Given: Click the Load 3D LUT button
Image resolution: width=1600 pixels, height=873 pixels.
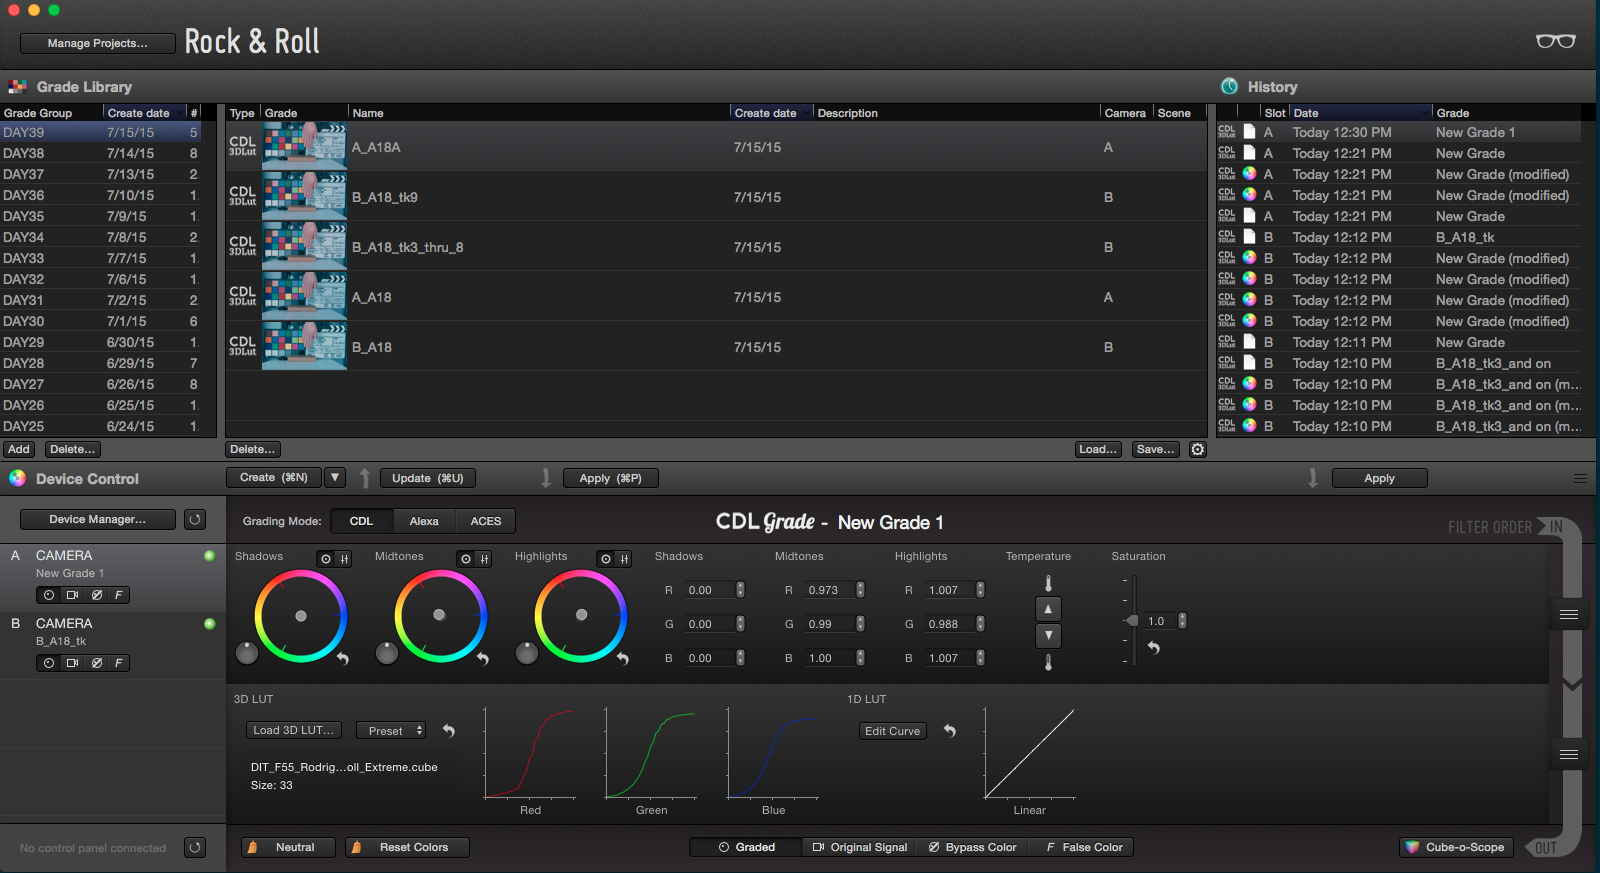Looking at the screenshot, I should click(x=294, y=730).
